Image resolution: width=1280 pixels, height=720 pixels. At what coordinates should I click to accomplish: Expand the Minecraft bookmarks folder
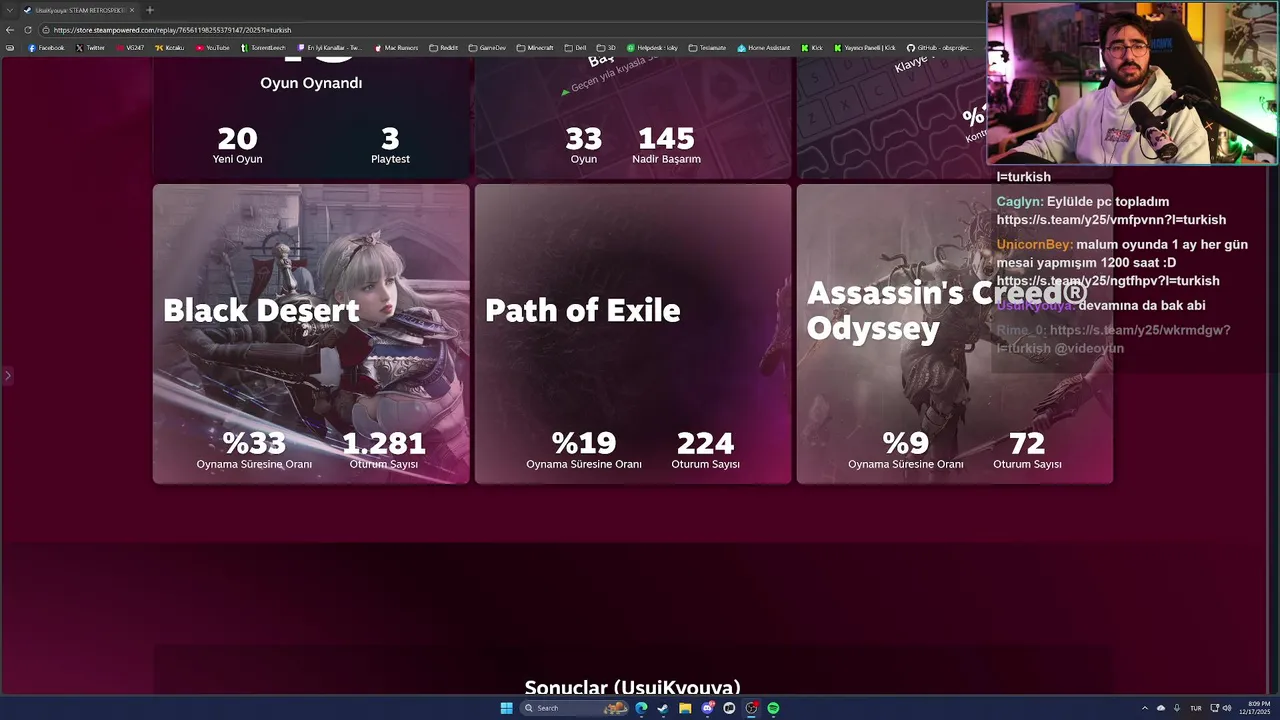tap(534, 48)
